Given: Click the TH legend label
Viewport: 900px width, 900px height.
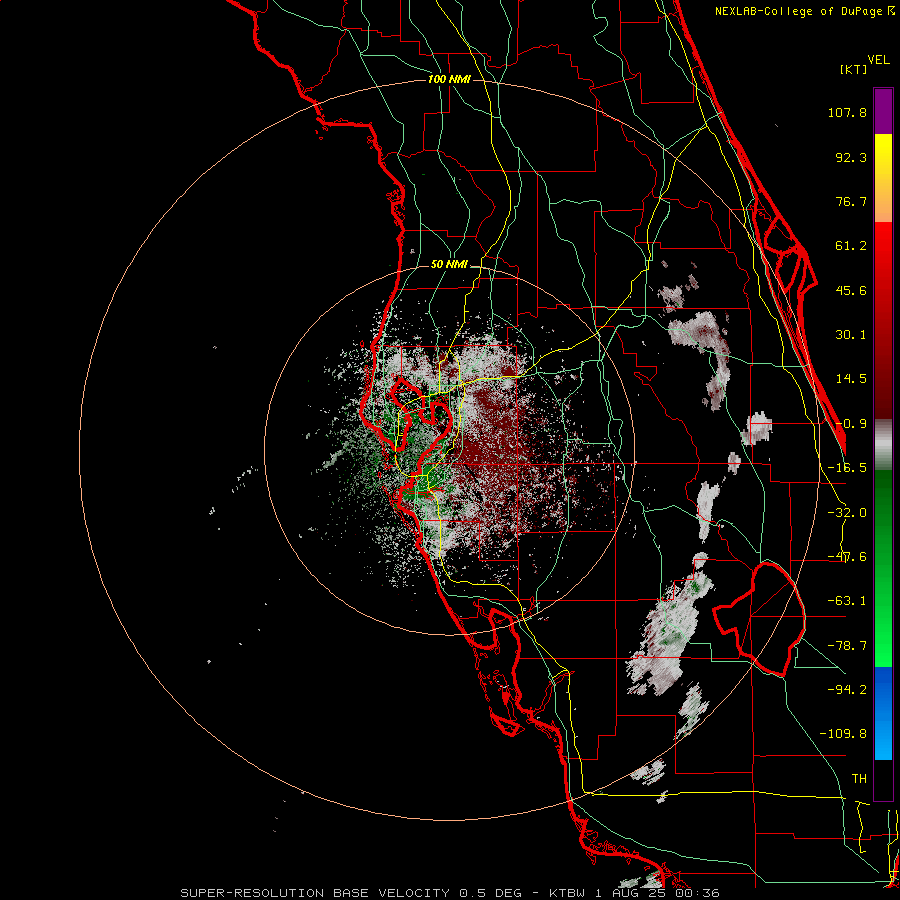Looking at the screenshot, I should (859, 779).
